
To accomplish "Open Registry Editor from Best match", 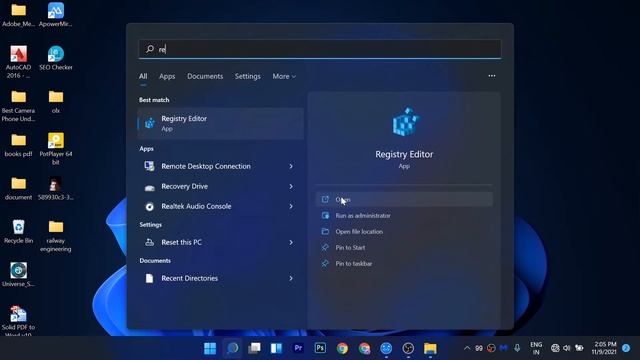I will pos(220,124).
